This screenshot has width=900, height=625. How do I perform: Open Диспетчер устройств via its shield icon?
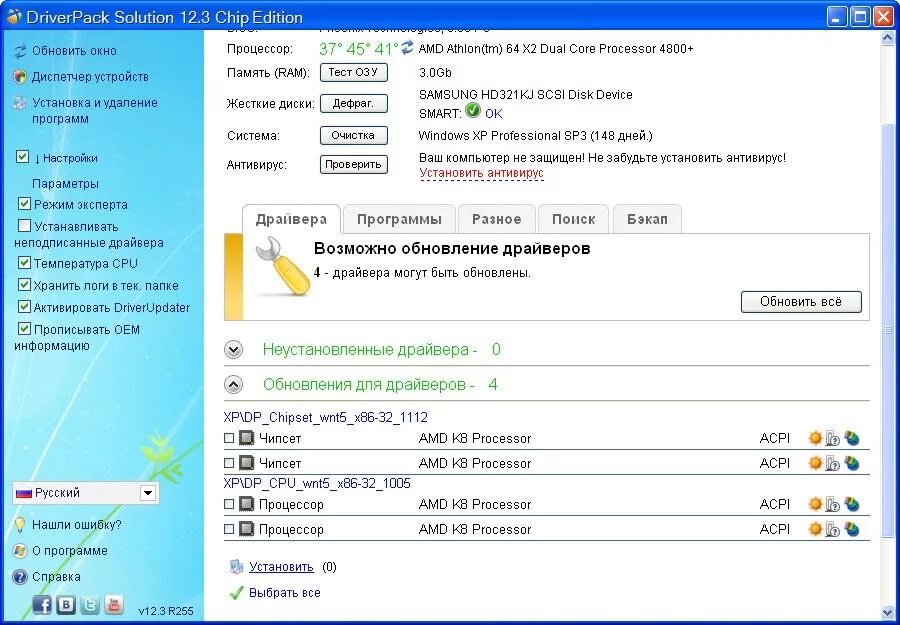(20, 77)
